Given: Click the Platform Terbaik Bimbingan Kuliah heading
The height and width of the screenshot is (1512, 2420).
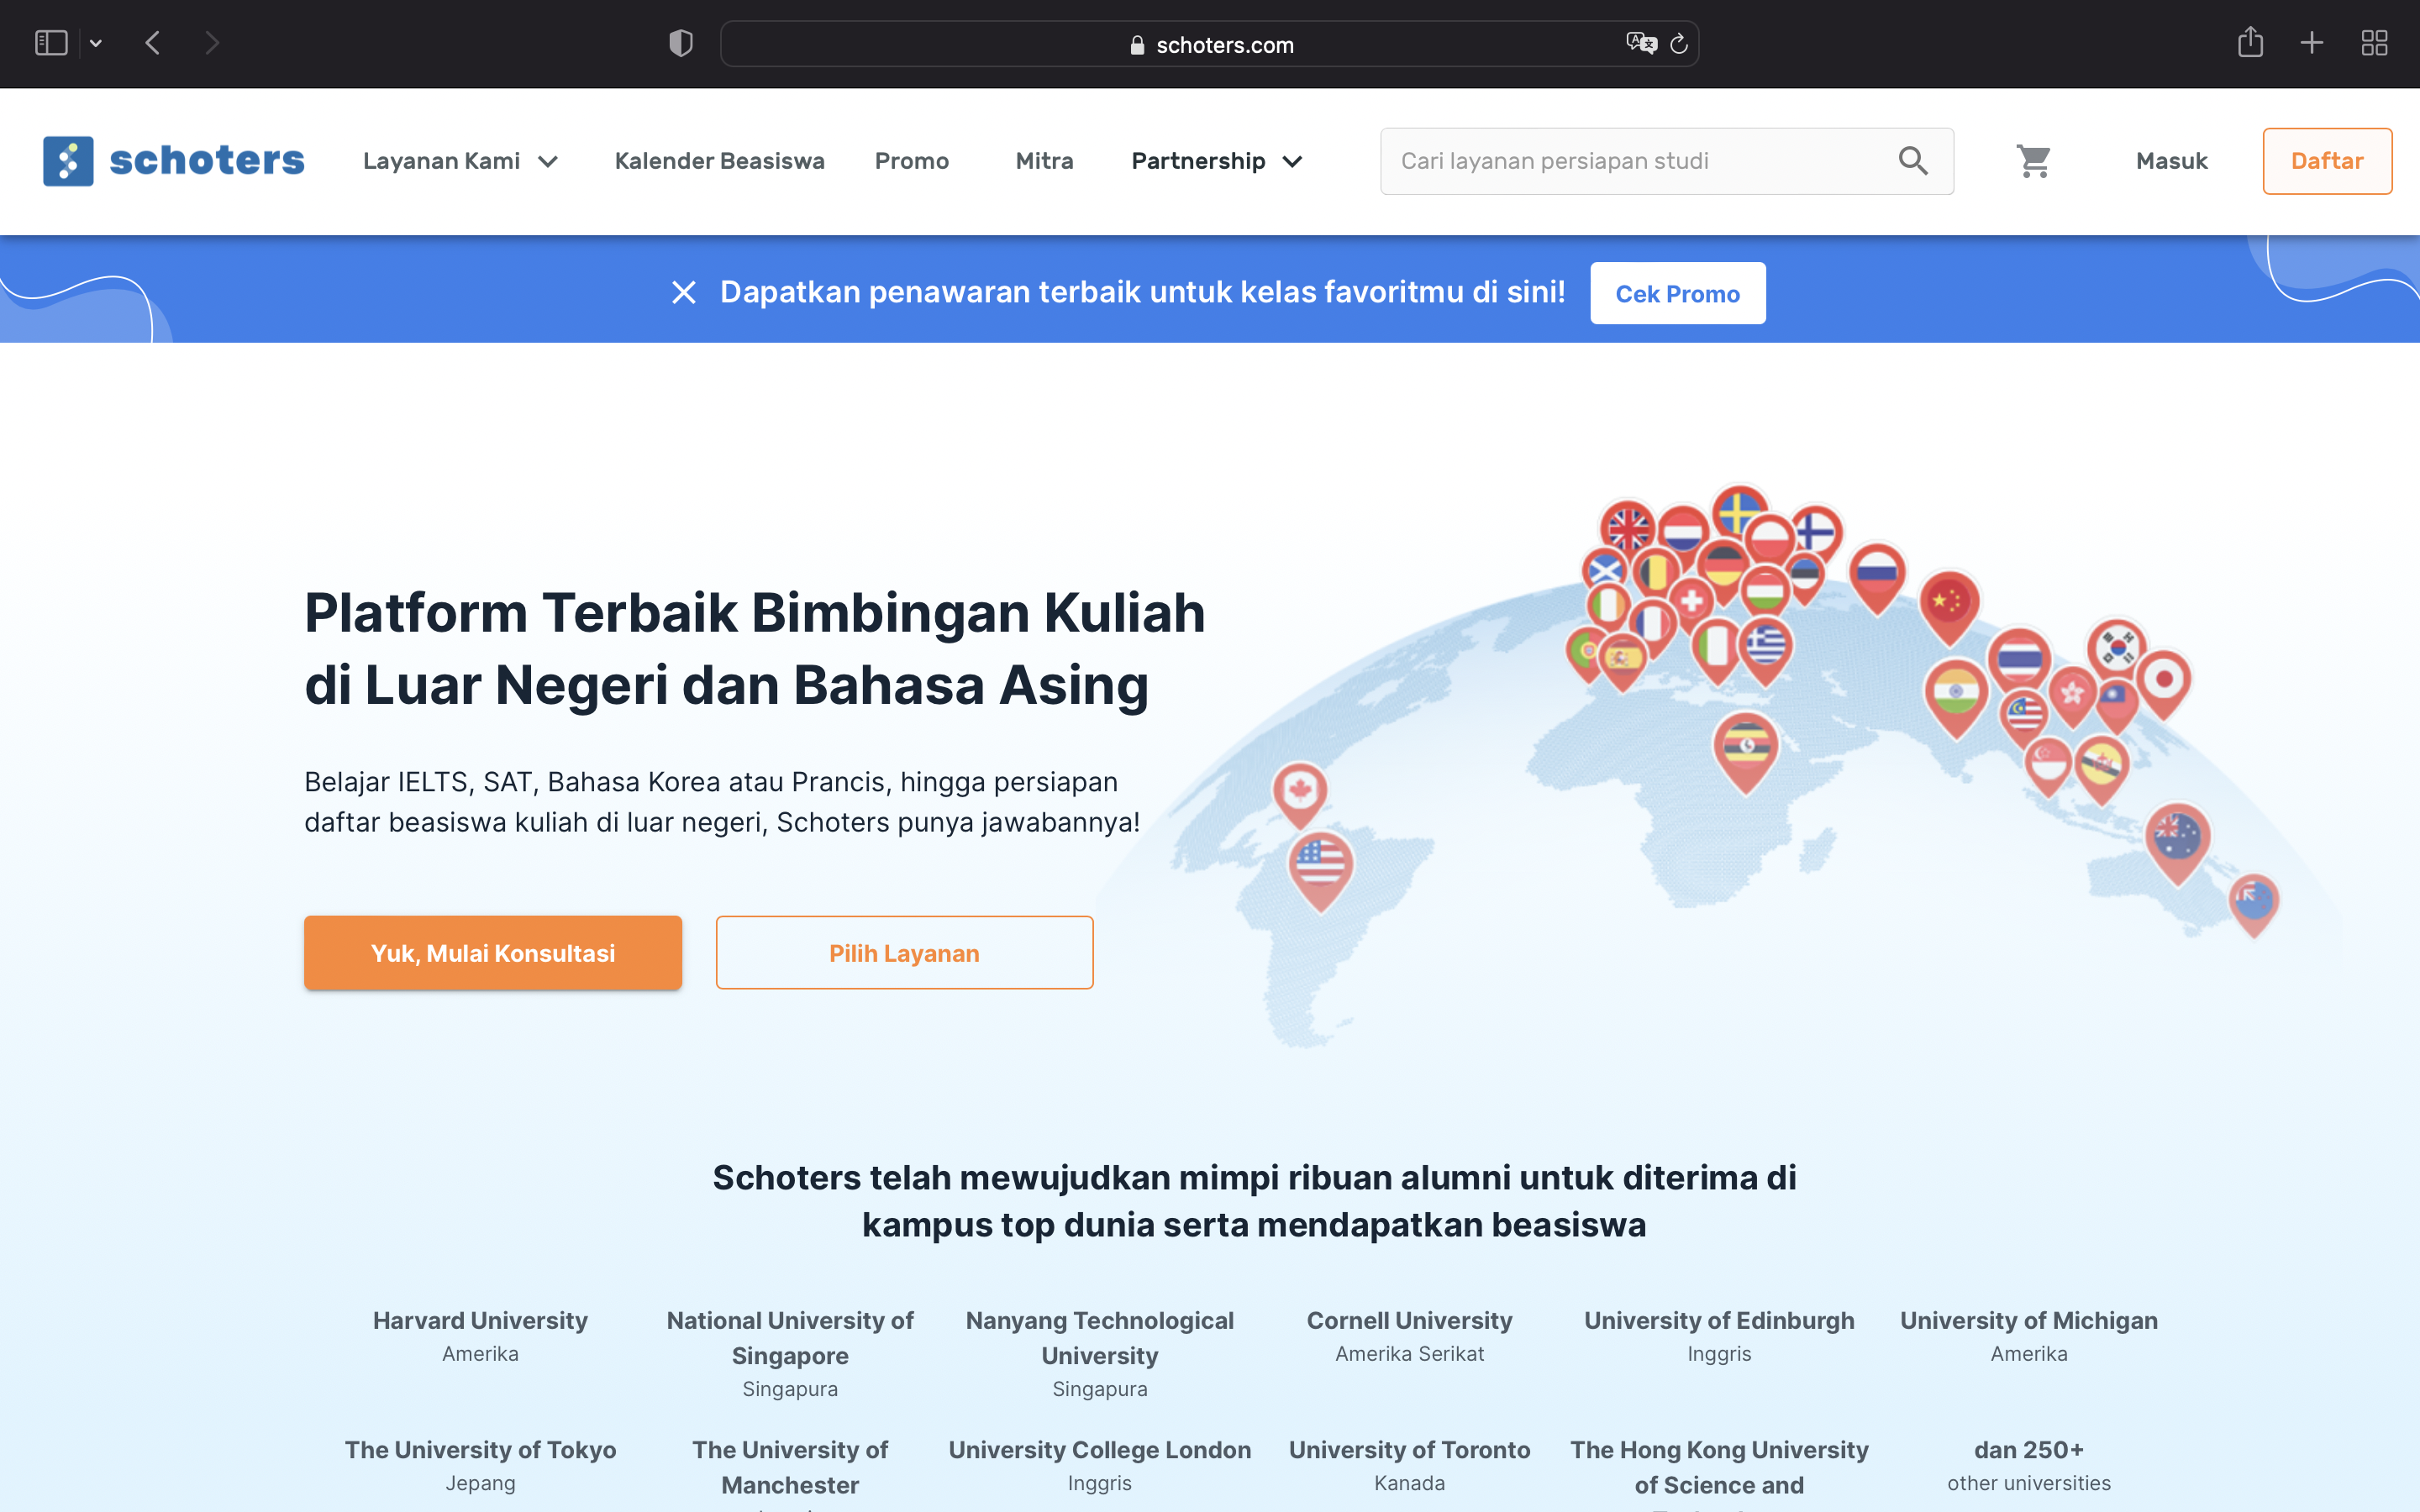Looking at the screenshot, I should pyautogui.click(x=755, y=649).
